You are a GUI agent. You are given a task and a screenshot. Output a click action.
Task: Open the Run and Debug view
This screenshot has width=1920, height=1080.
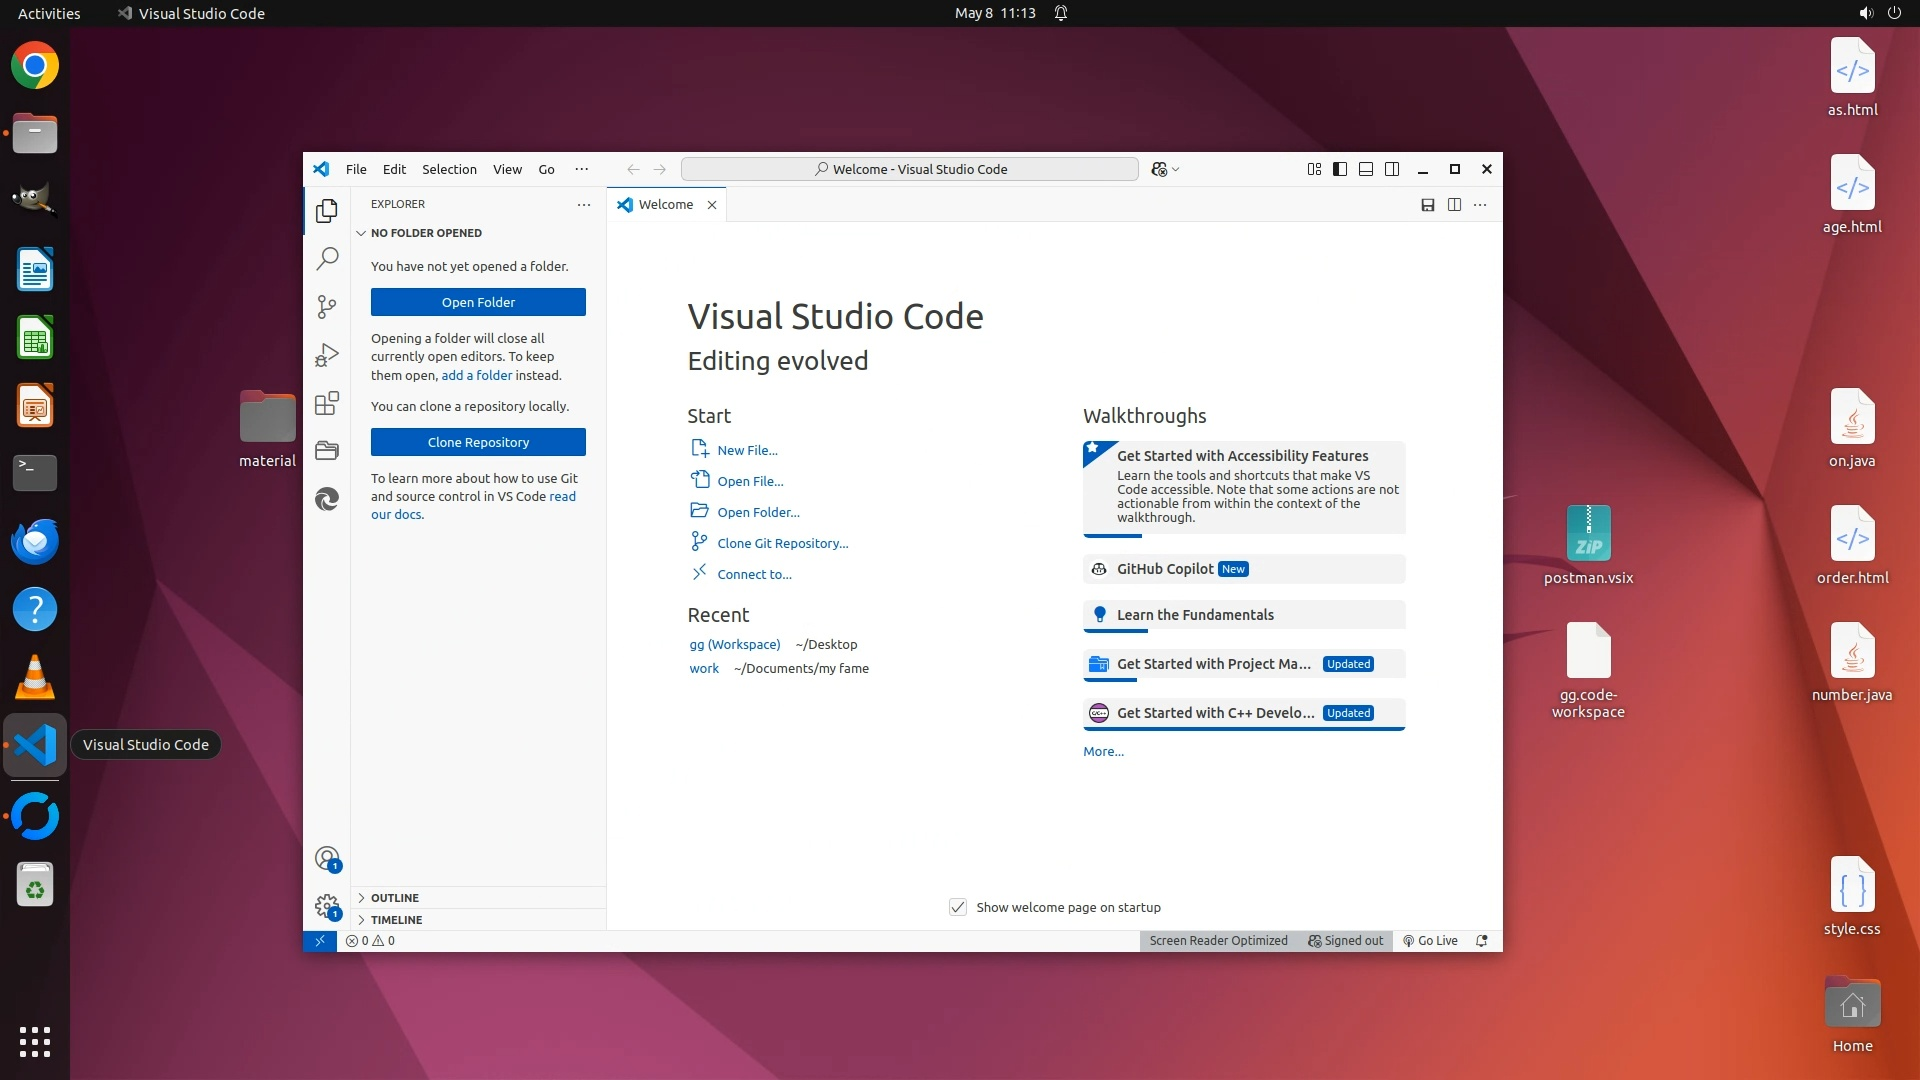point(327,355)
